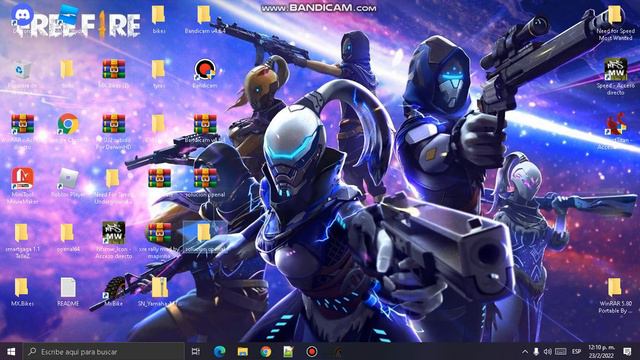Select the red figure shortcut under Speed icon
Image resolution: width=640 pixels, height=360 pixels.
616,124
